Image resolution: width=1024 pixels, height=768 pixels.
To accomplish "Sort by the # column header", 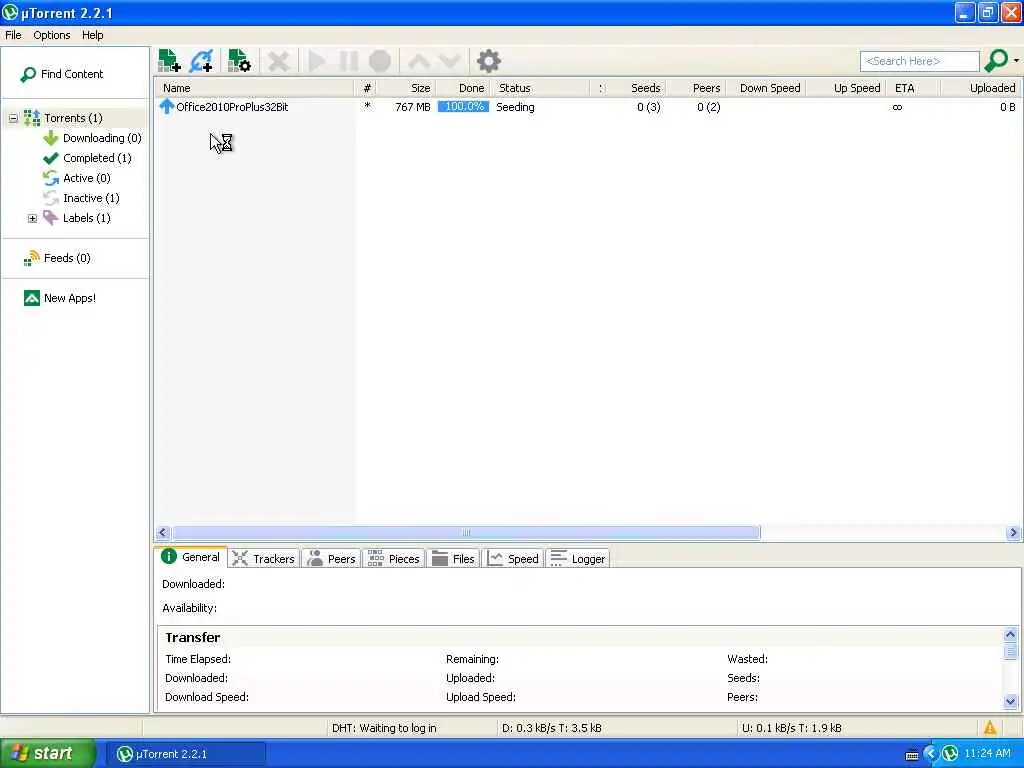I will [367, 88].
